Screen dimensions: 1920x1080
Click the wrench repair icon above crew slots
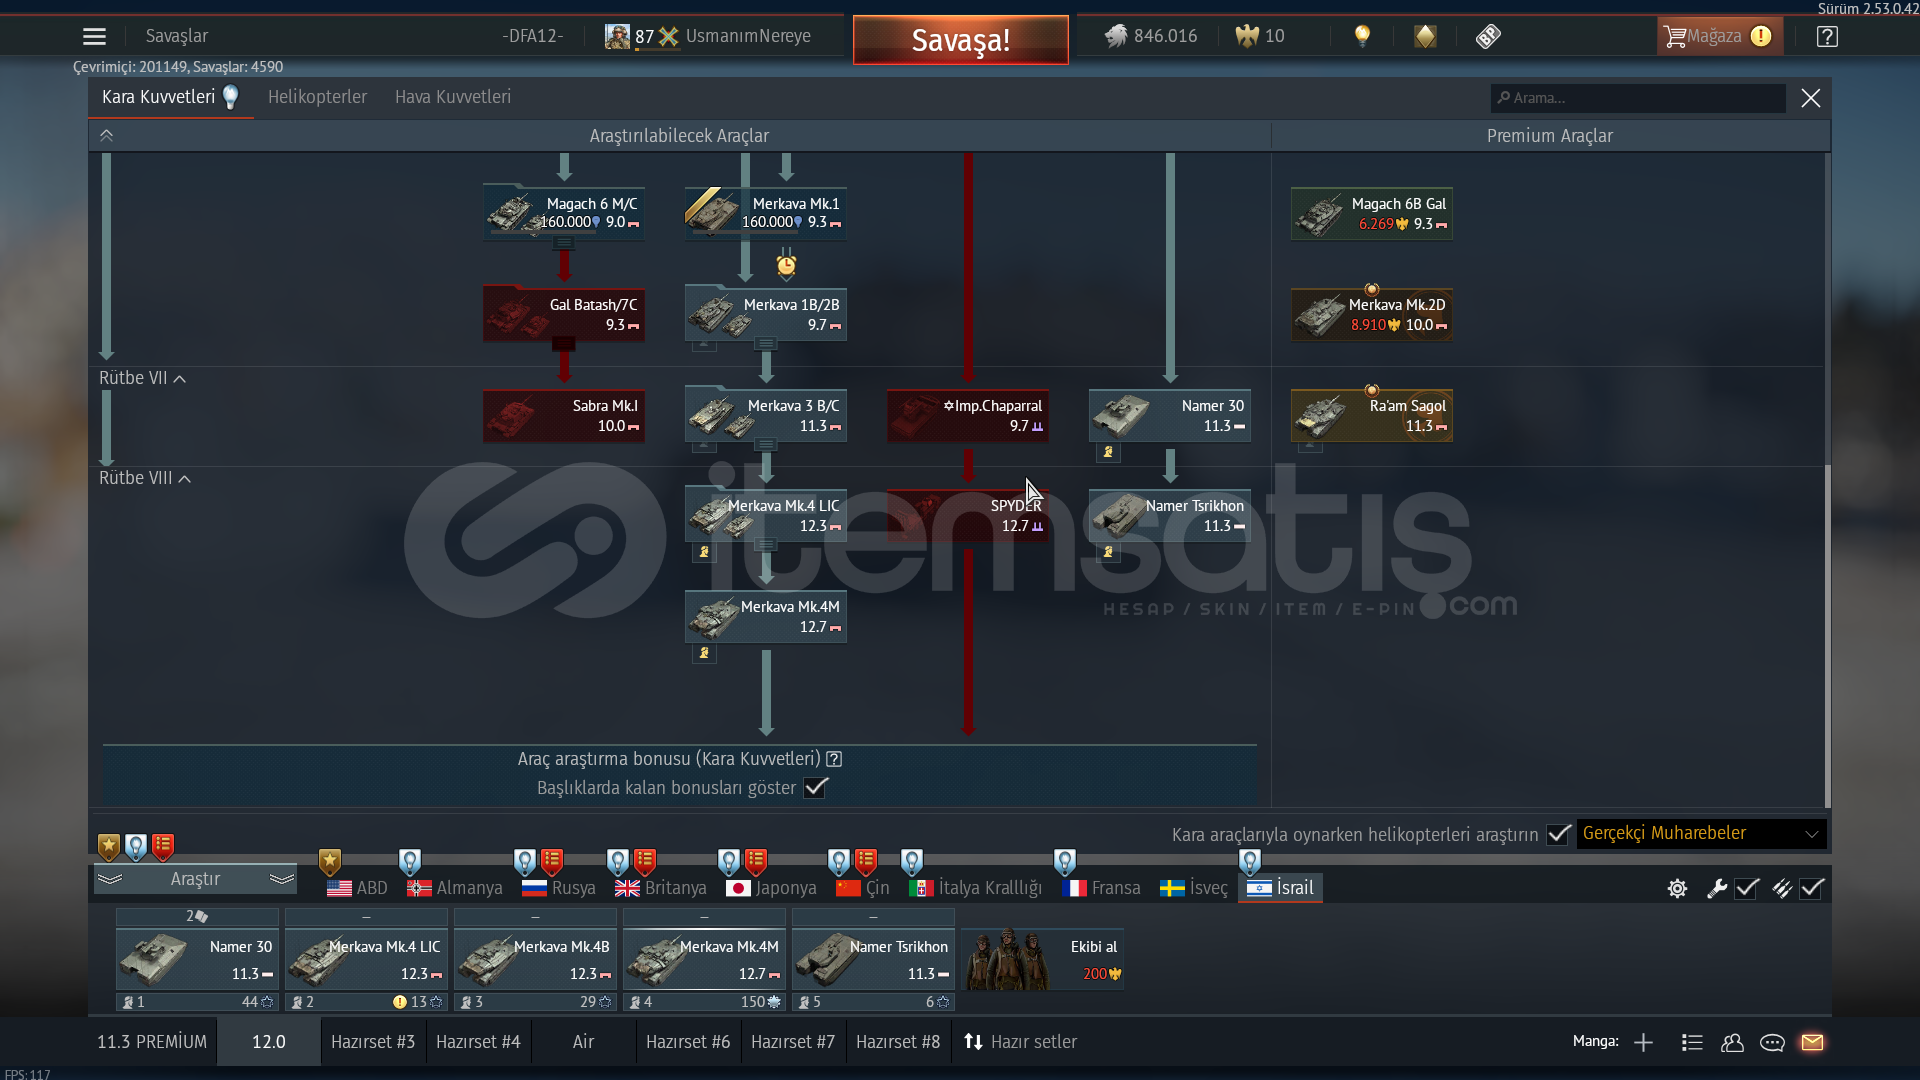tap(1716, 888)
